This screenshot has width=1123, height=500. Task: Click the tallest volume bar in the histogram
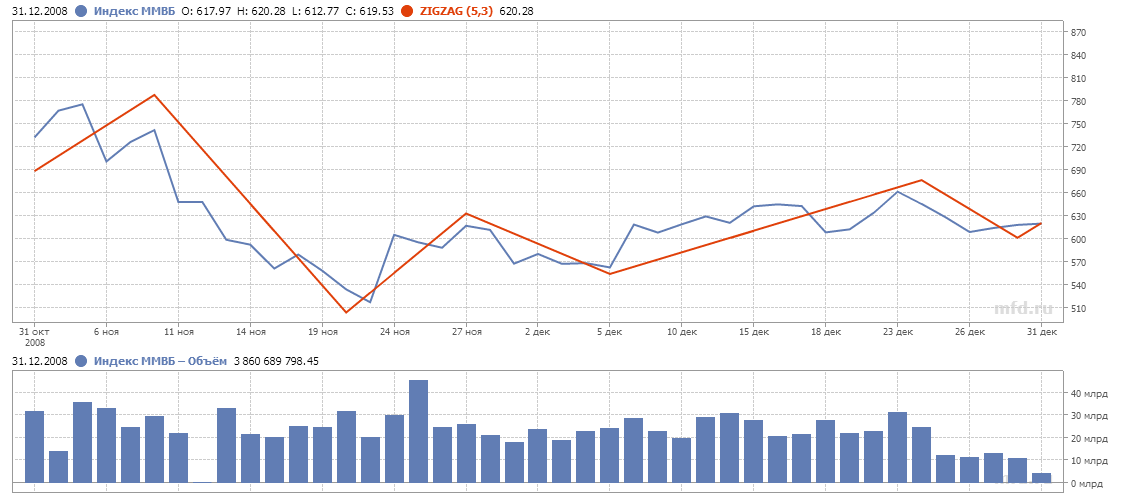point(418,430)
